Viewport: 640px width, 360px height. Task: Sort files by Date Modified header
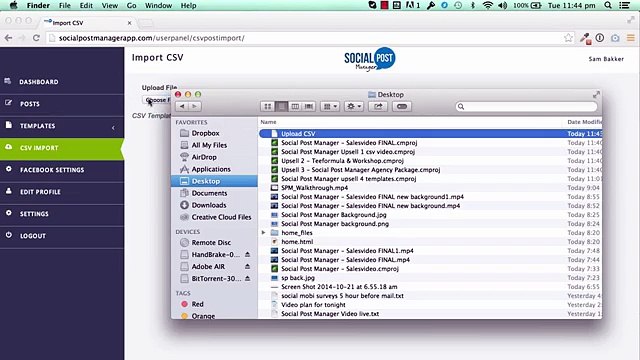[x=584, y=122]
